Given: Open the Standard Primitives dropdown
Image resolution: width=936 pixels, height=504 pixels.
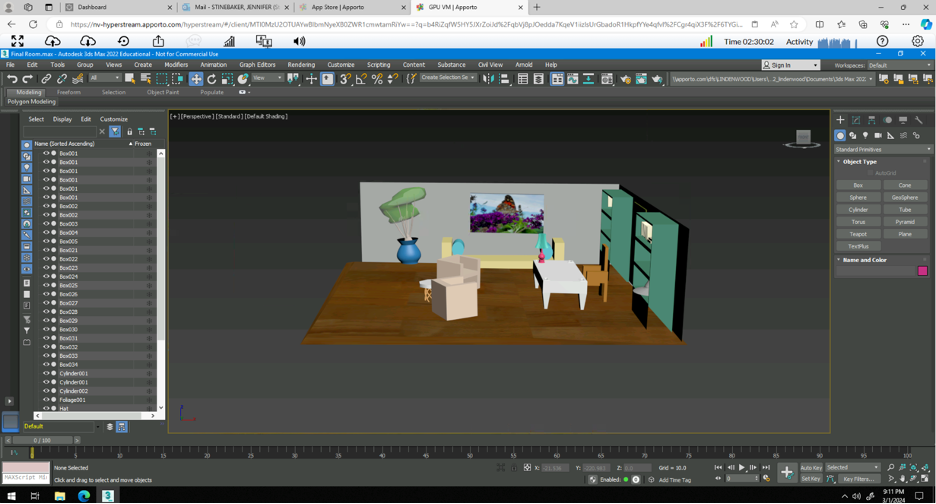Looking at the screenshot, I should 883,149.
